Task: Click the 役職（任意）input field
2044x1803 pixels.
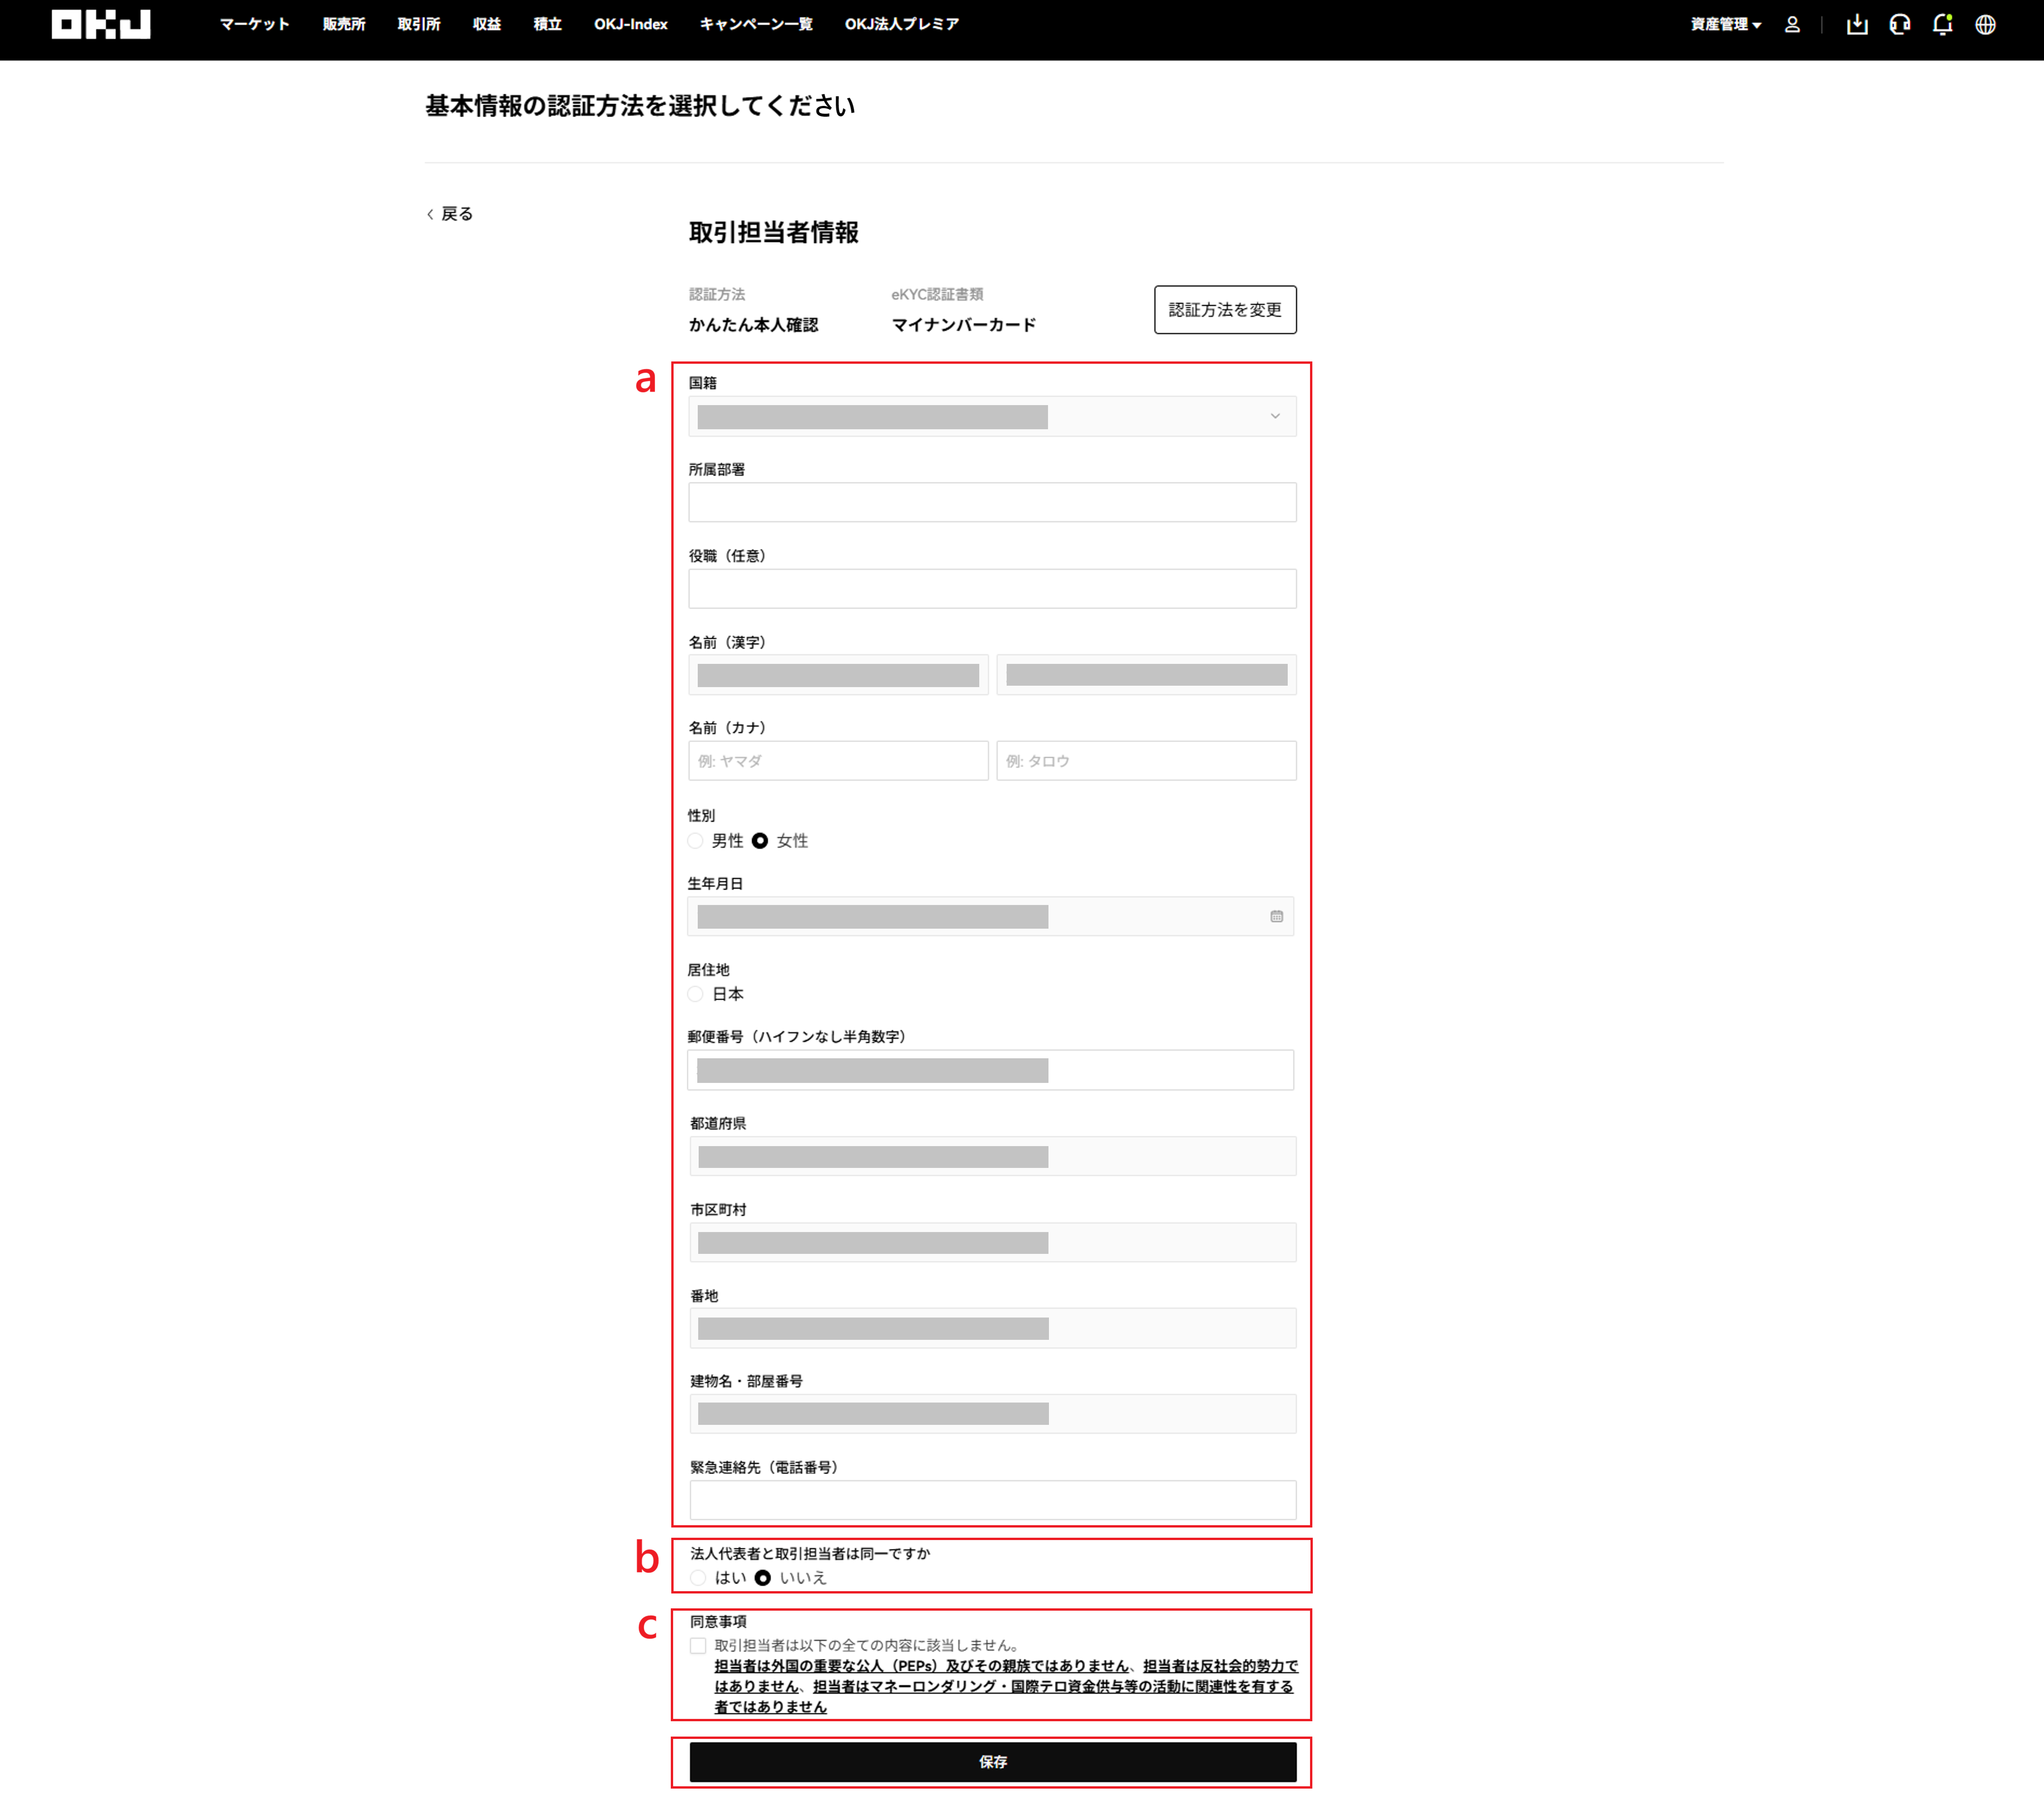Action: [x=992, y=589]
